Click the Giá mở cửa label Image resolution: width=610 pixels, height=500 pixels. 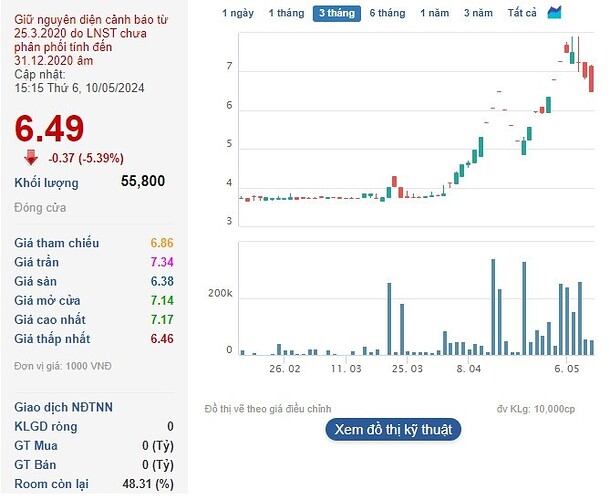point(47,300)
